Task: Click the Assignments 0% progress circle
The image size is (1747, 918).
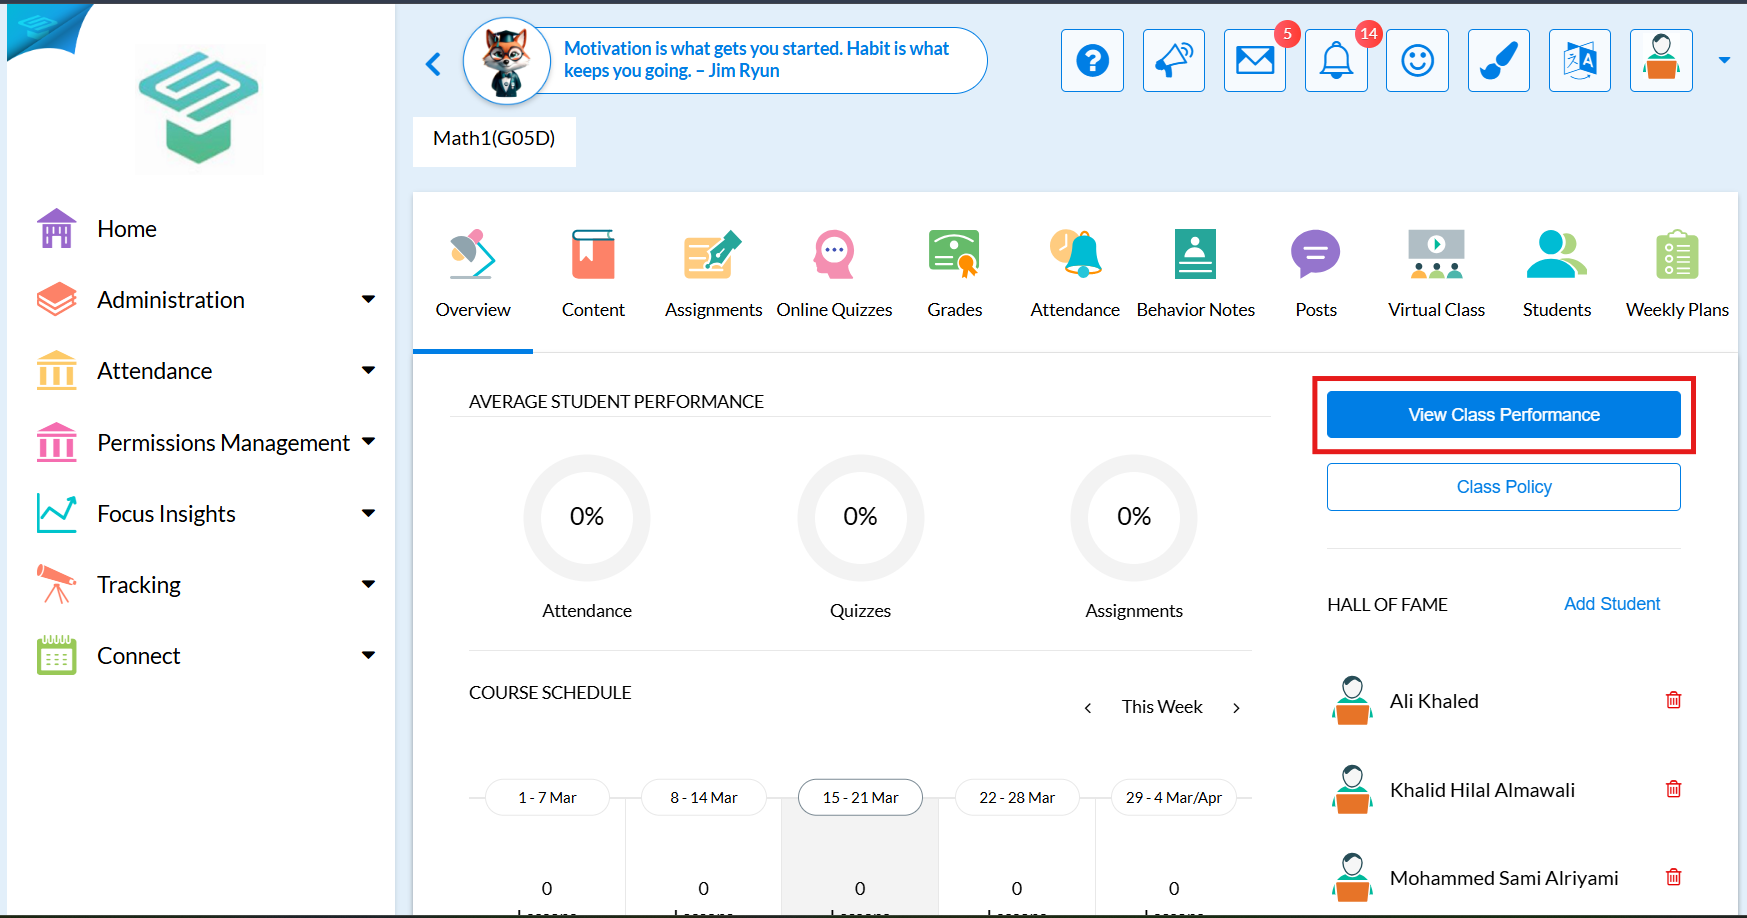Action: (1134, 517)
